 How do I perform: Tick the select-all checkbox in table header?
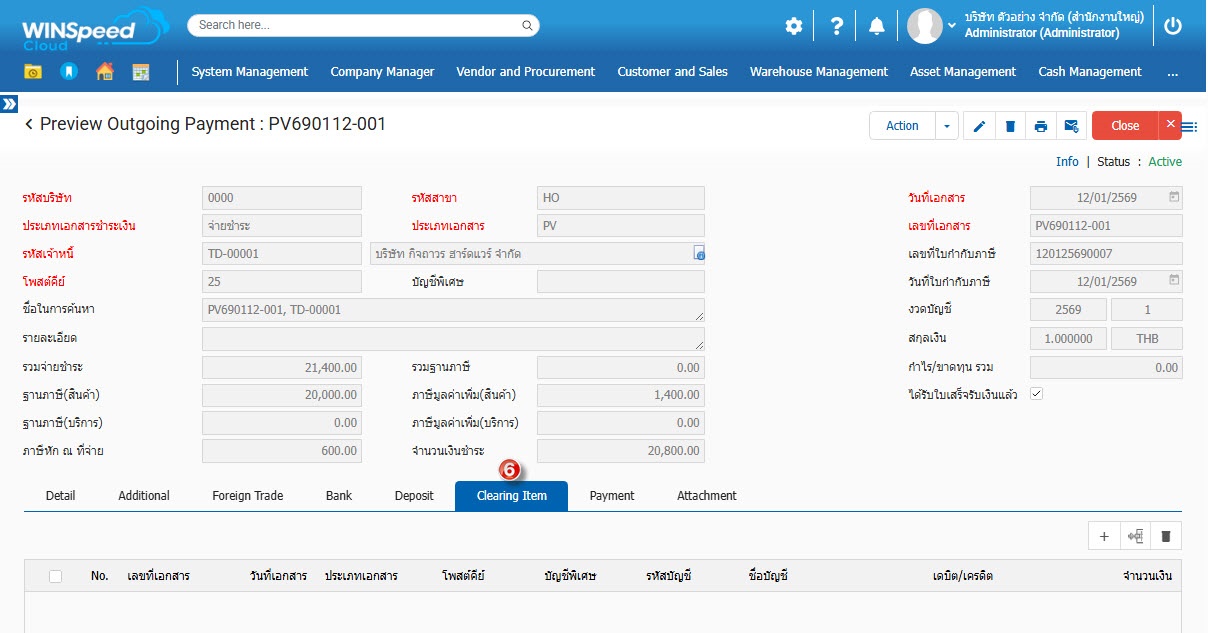[x=55, y=576]
